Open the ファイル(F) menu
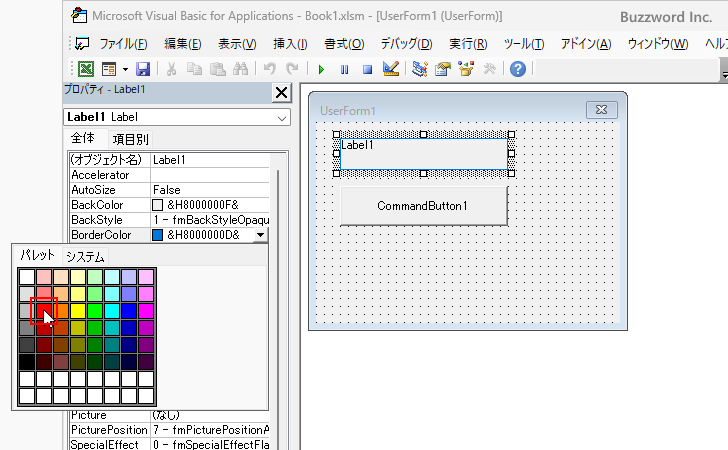Image resolution: width=728 pixels, height=450 pixels. tap(123, 44)
